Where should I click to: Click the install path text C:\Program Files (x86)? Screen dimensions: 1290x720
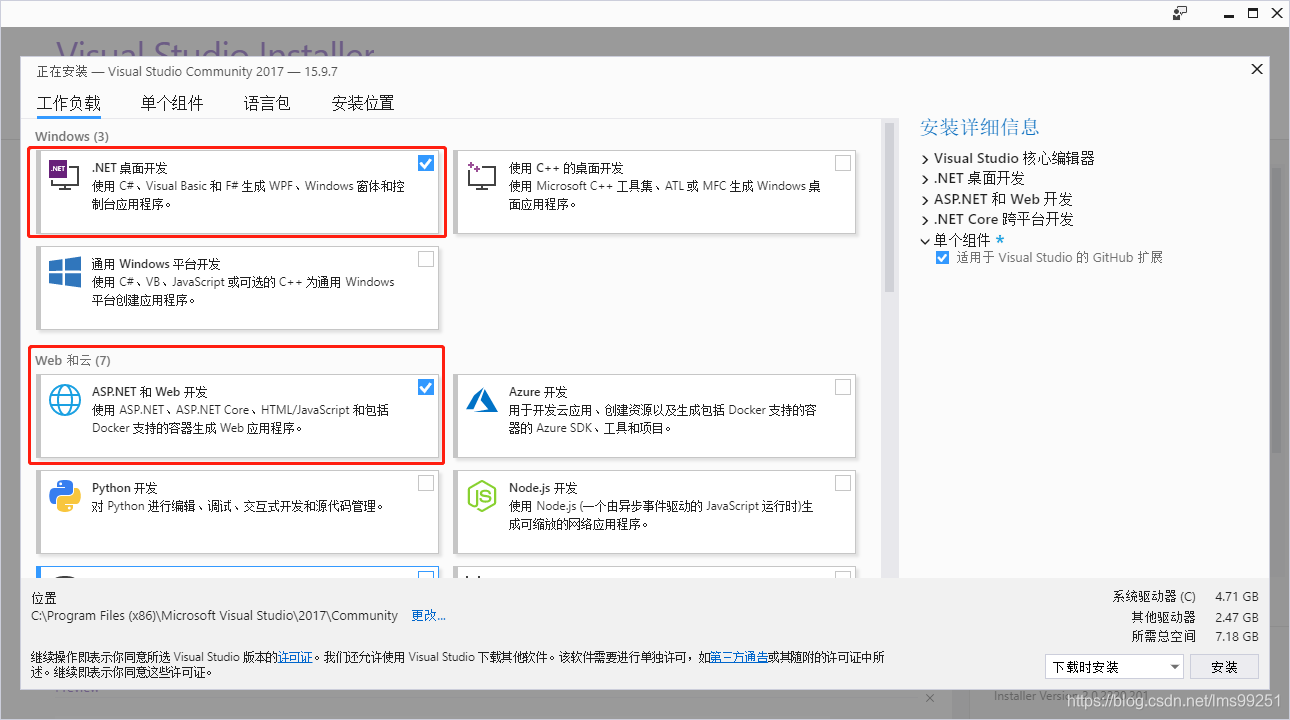pyautogui.click(x=214, y=616)
